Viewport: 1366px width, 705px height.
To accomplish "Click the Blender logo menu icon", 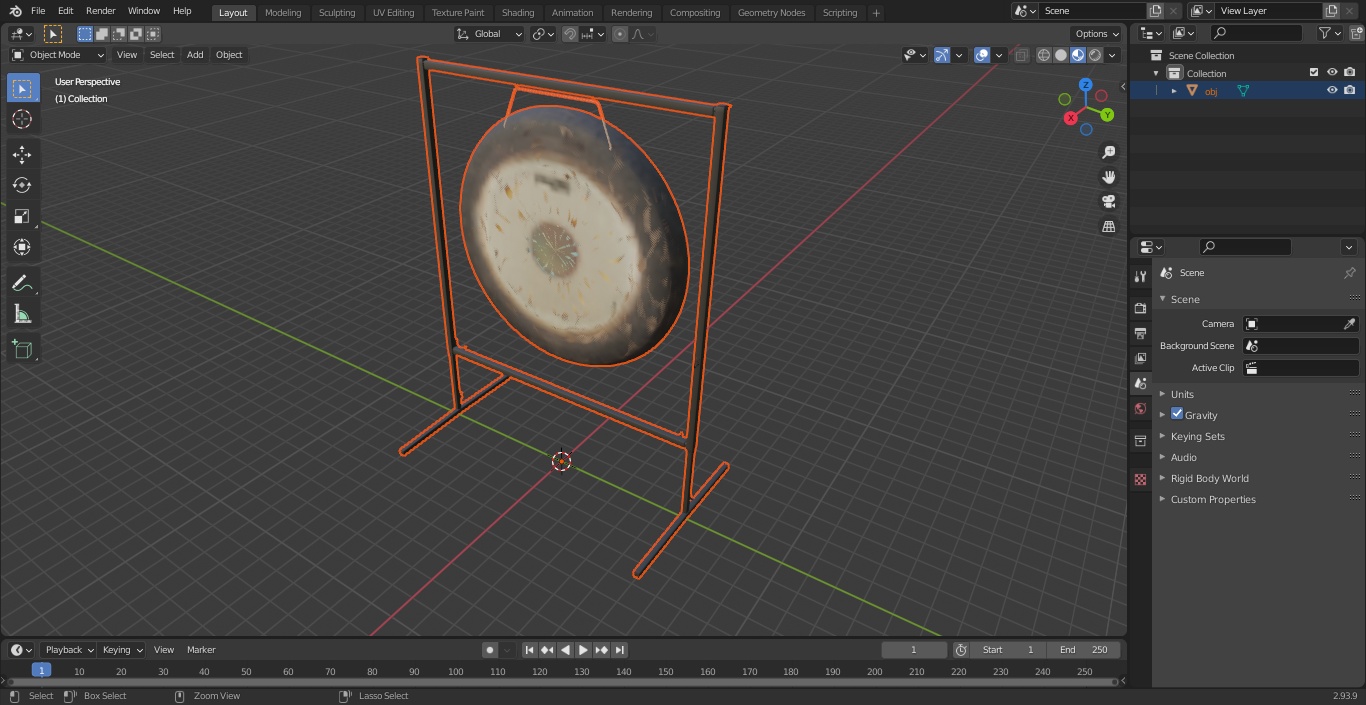I will click(x=15, y=11).
